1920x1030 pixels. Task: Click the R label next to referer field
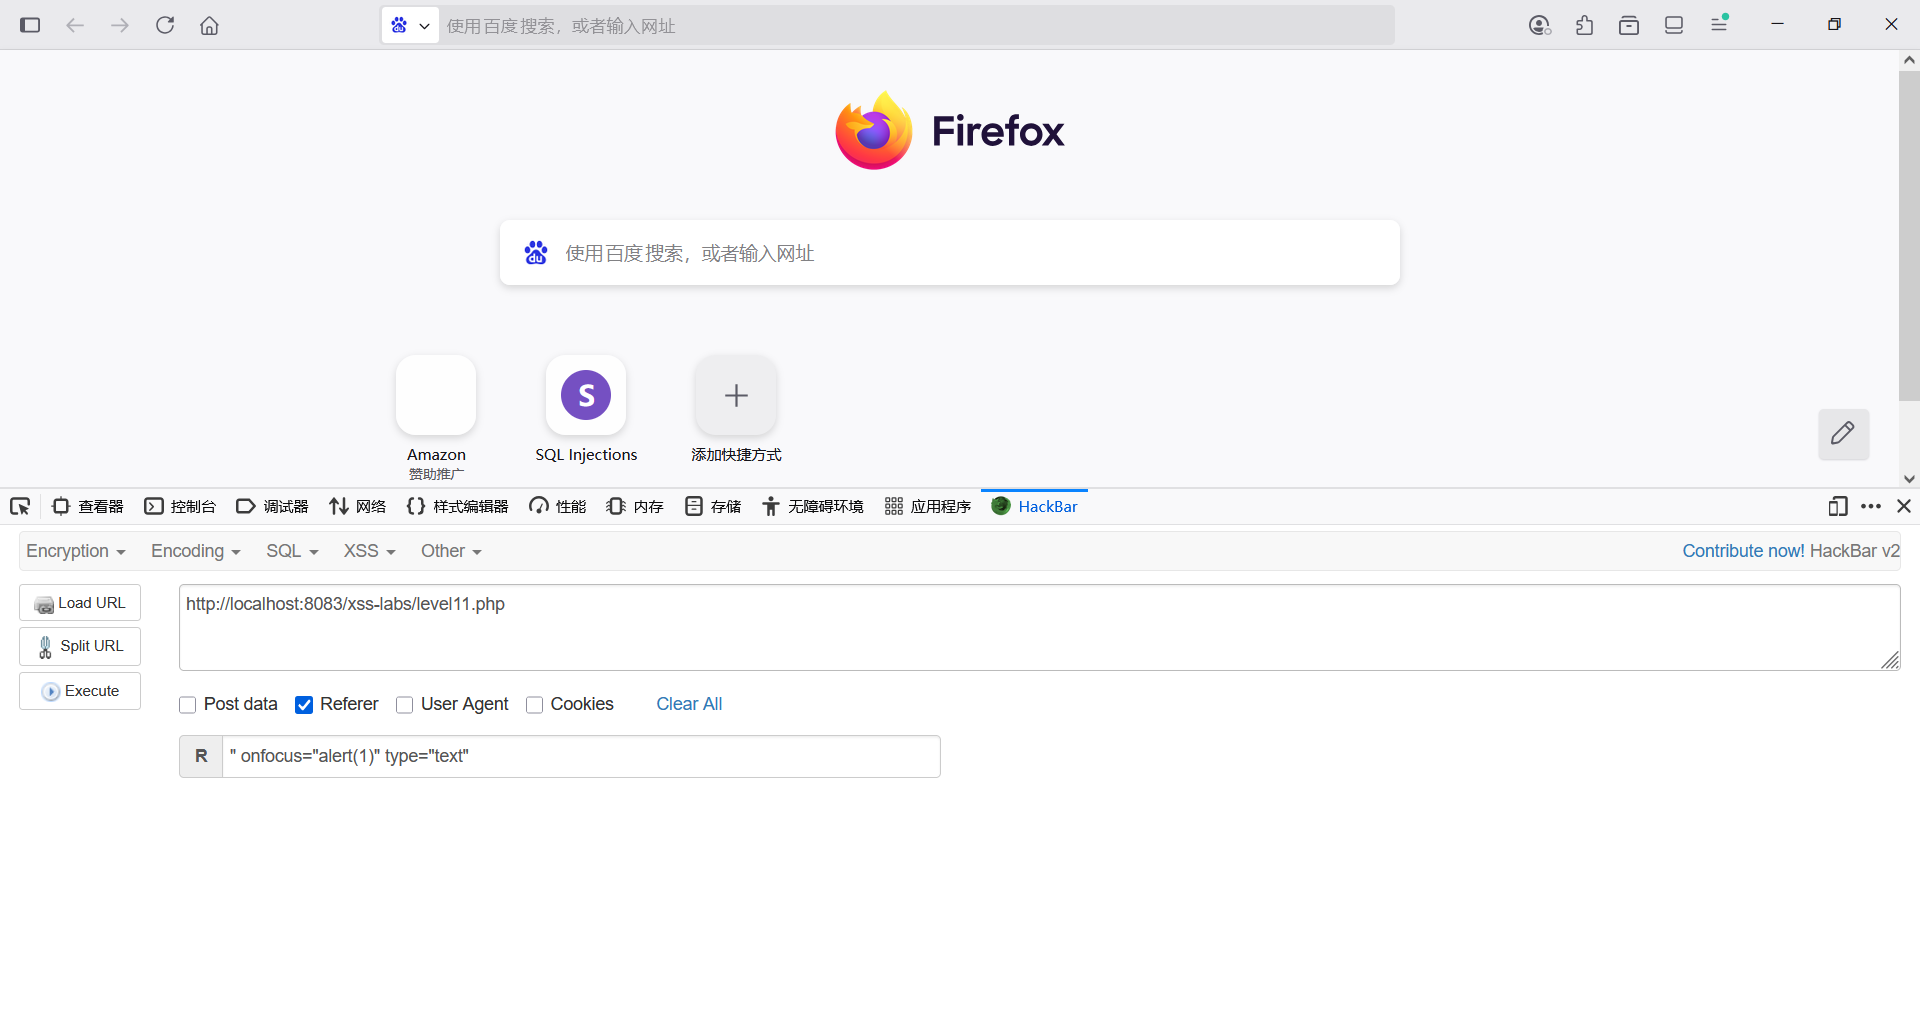click(201, 756)
